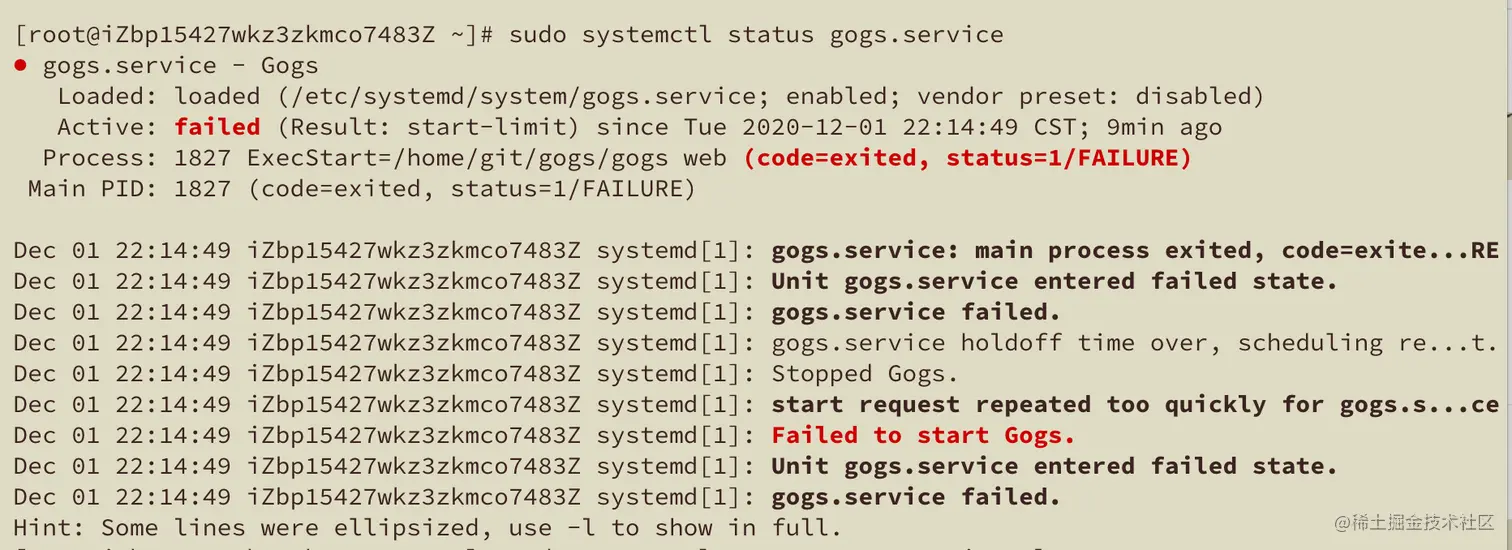Click the 'Hint: Some lines were ellipsized' line

[x=427, y=528]
